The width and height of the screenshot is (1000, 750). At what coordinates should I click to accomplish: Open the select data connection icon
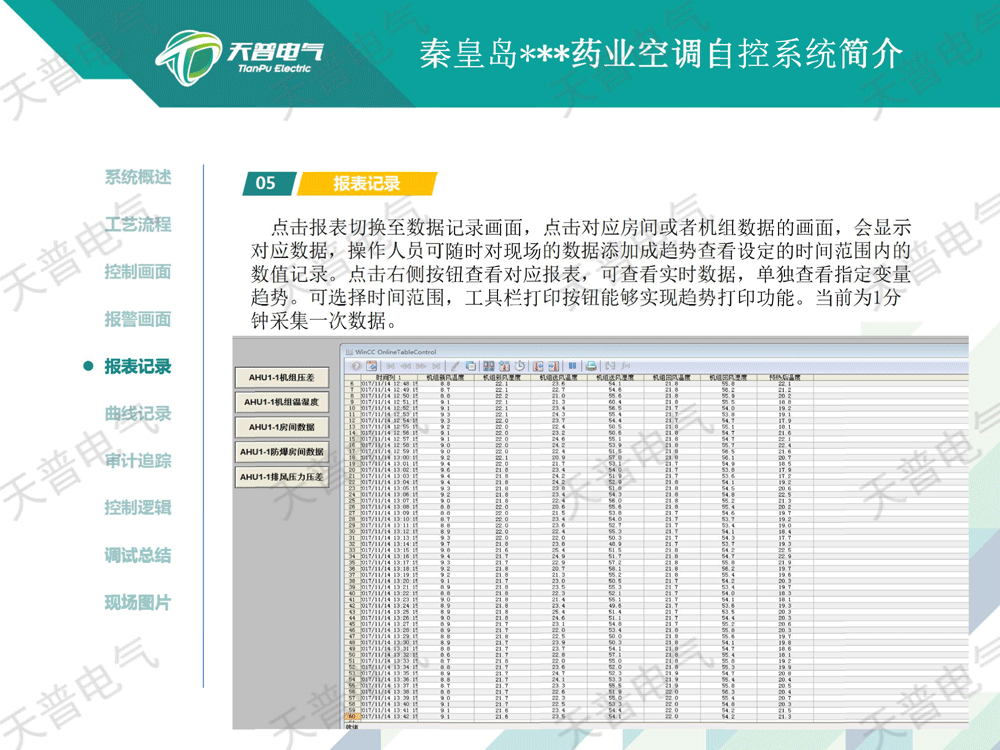pyautogui.click(x=489, y=366)
